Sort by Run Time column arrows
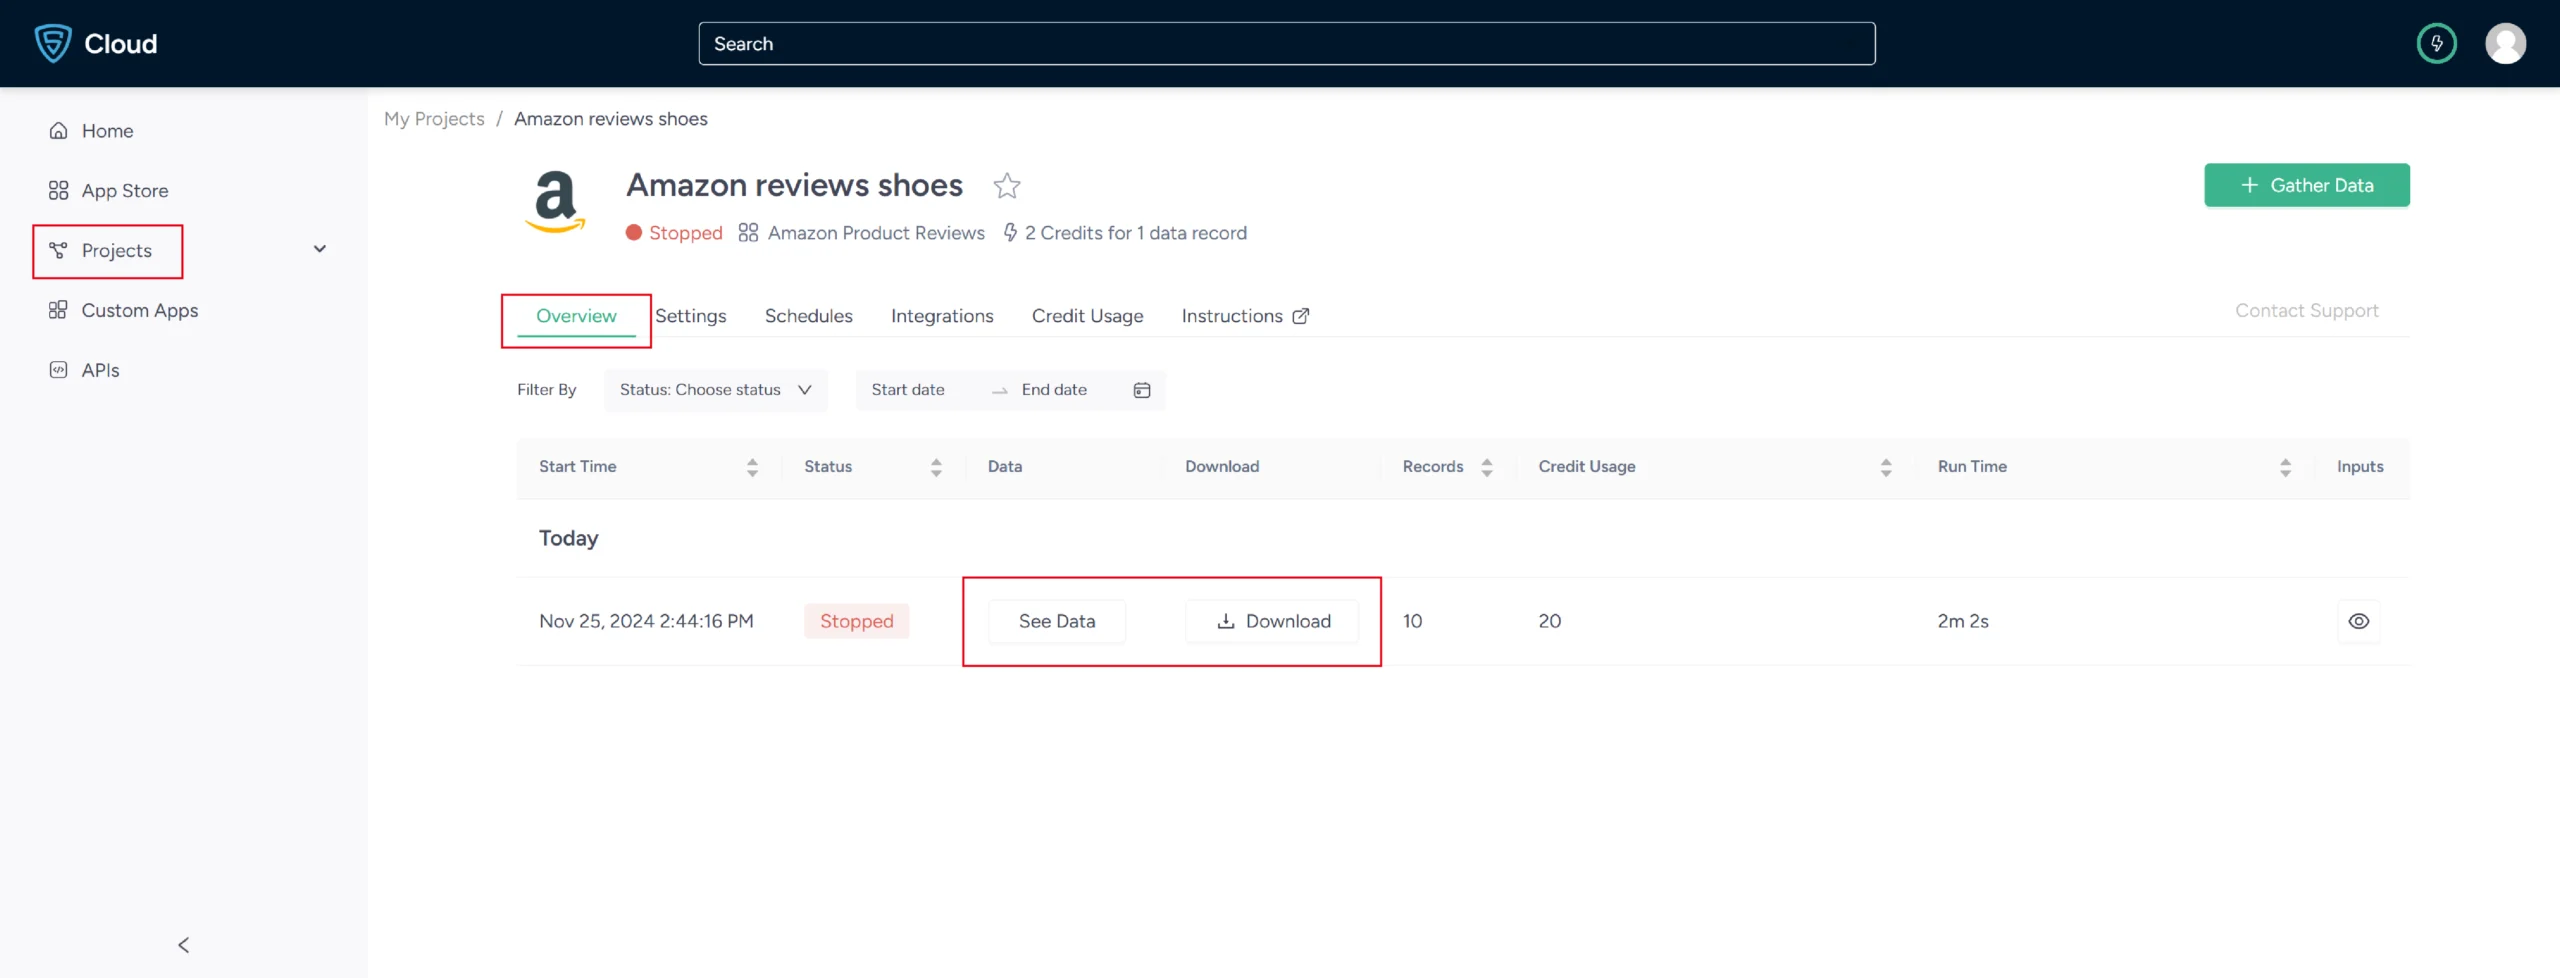Image resolution: width=2560 pixels, height=978 pixels. click(x=2284, y=467)
